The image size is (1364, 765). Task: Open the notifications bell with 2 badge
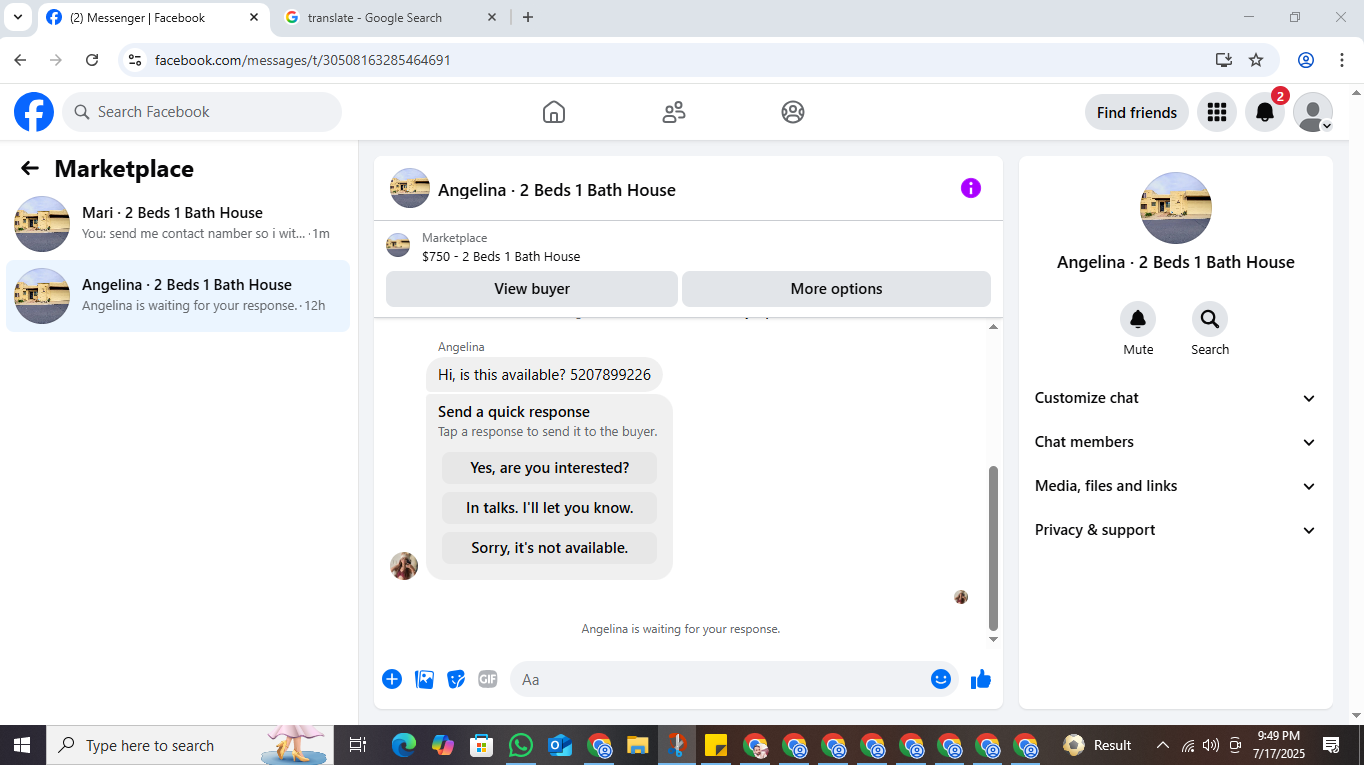pyautogui.click(x=1265, y=112)
